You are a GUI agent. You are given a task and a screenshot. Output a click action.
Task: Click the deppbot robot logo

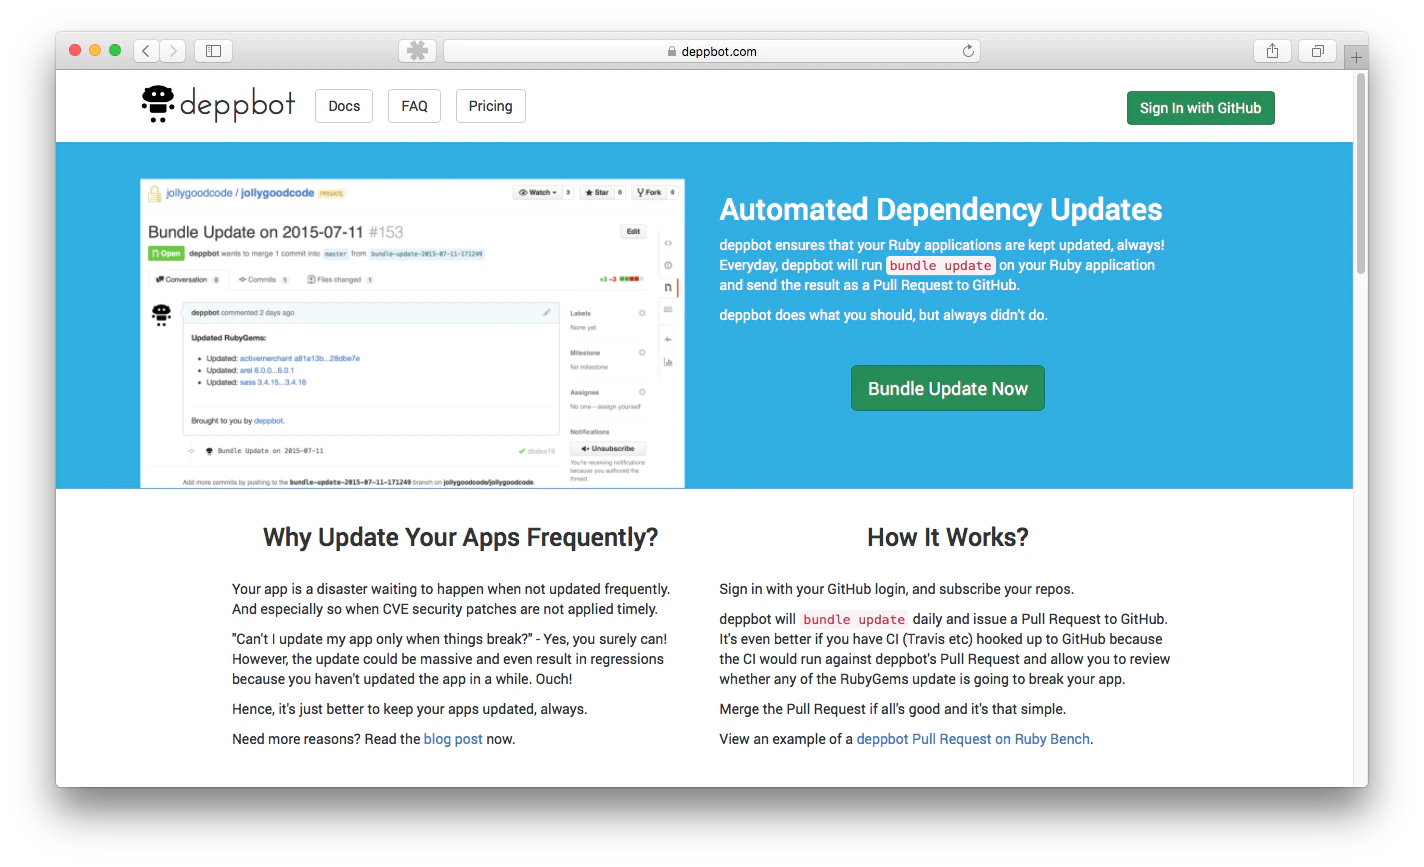158,104
